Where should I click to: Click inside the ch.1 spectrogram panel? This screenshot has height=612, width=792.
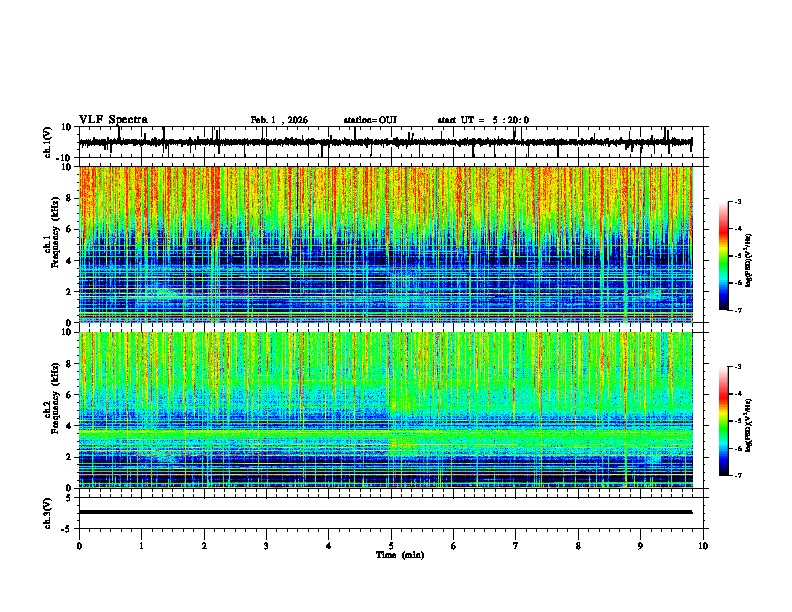tap(386, 244)
